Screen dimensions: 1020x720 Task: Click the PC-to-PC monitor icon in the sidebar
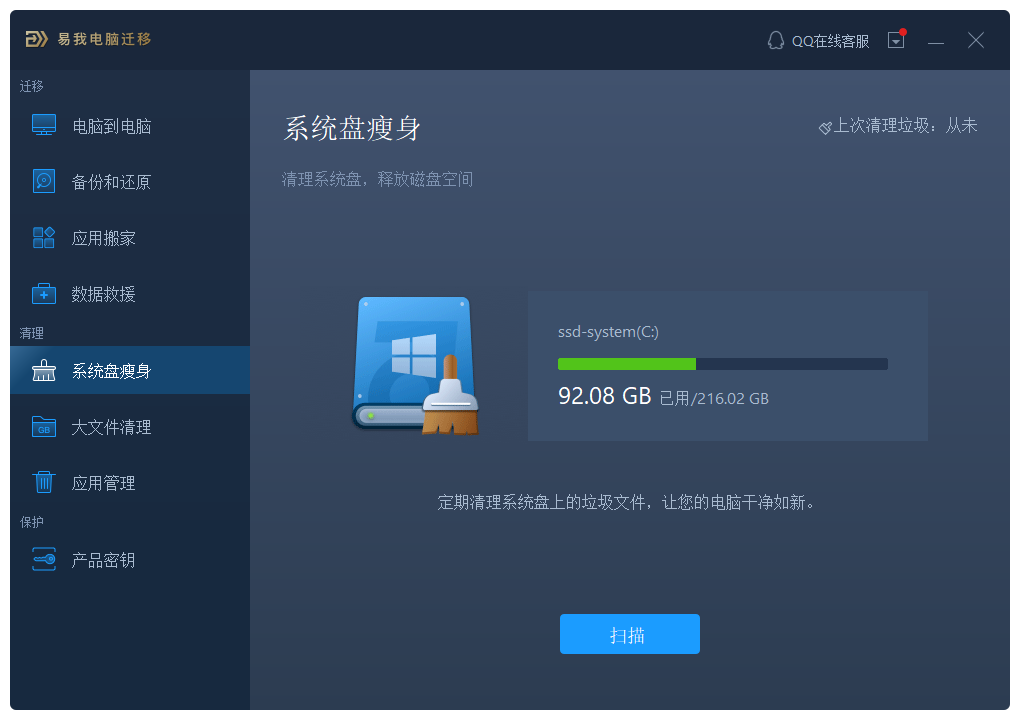click(44, 126)
